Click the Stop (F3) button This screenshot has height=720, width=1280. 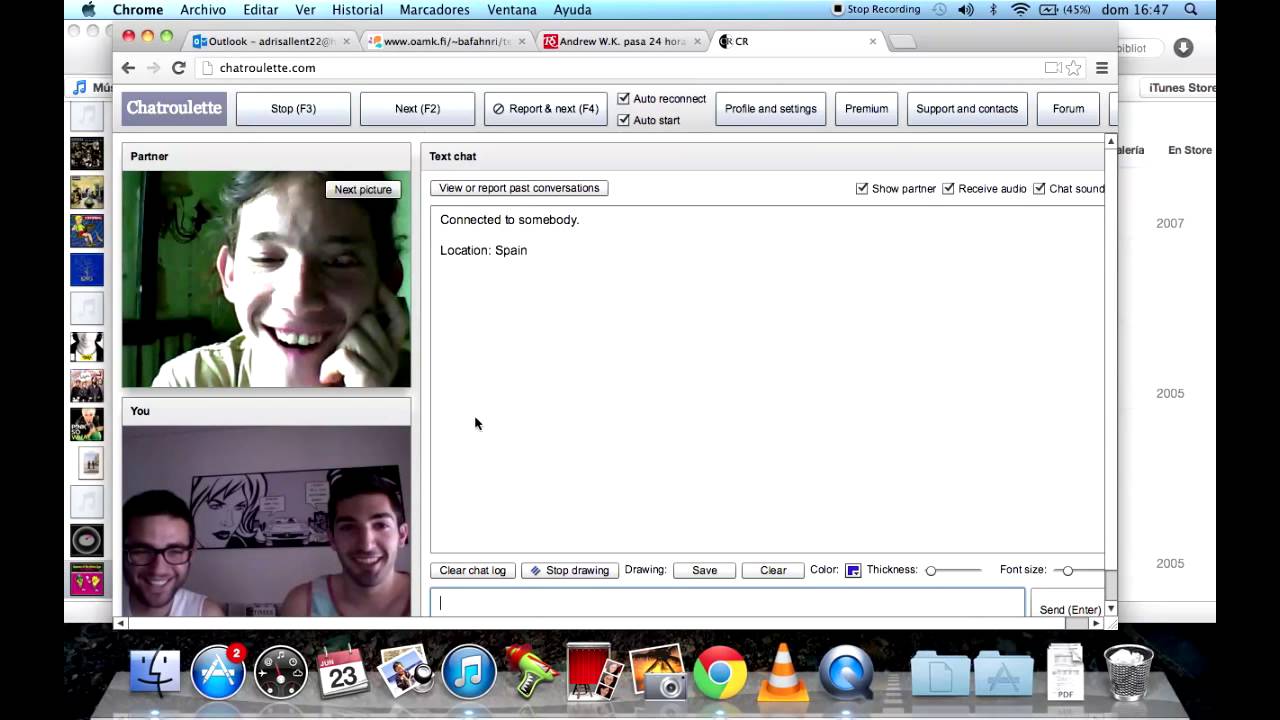pyautogui.click(x=293, y=109)
